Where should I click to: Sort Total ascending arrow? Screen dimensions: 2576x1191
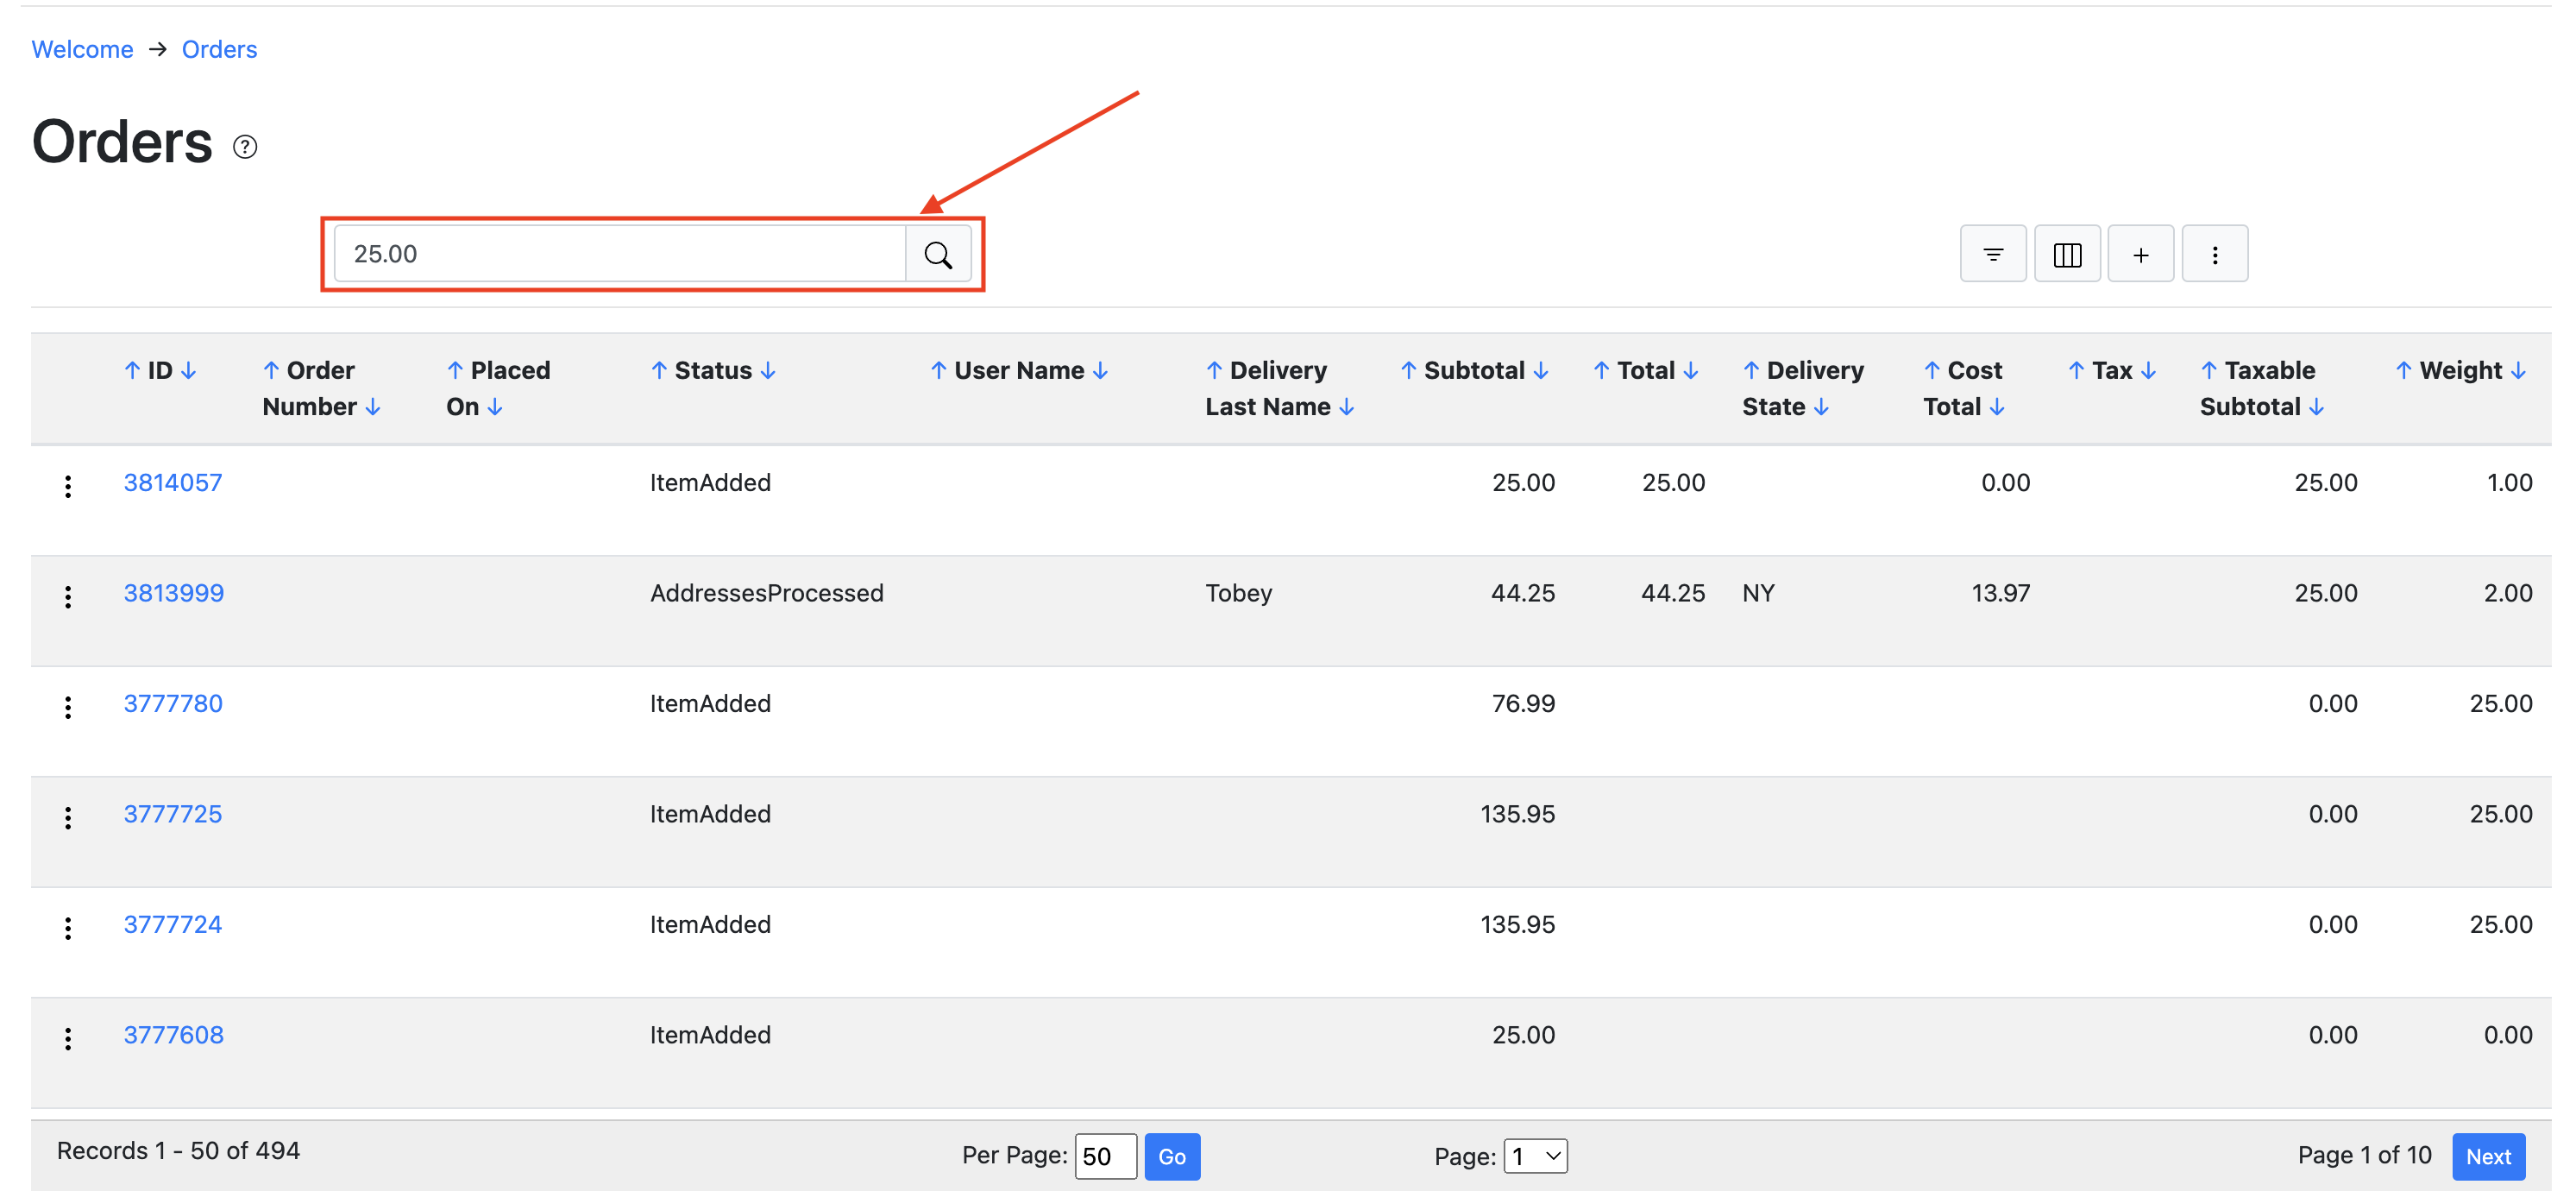pos(1601,370)
